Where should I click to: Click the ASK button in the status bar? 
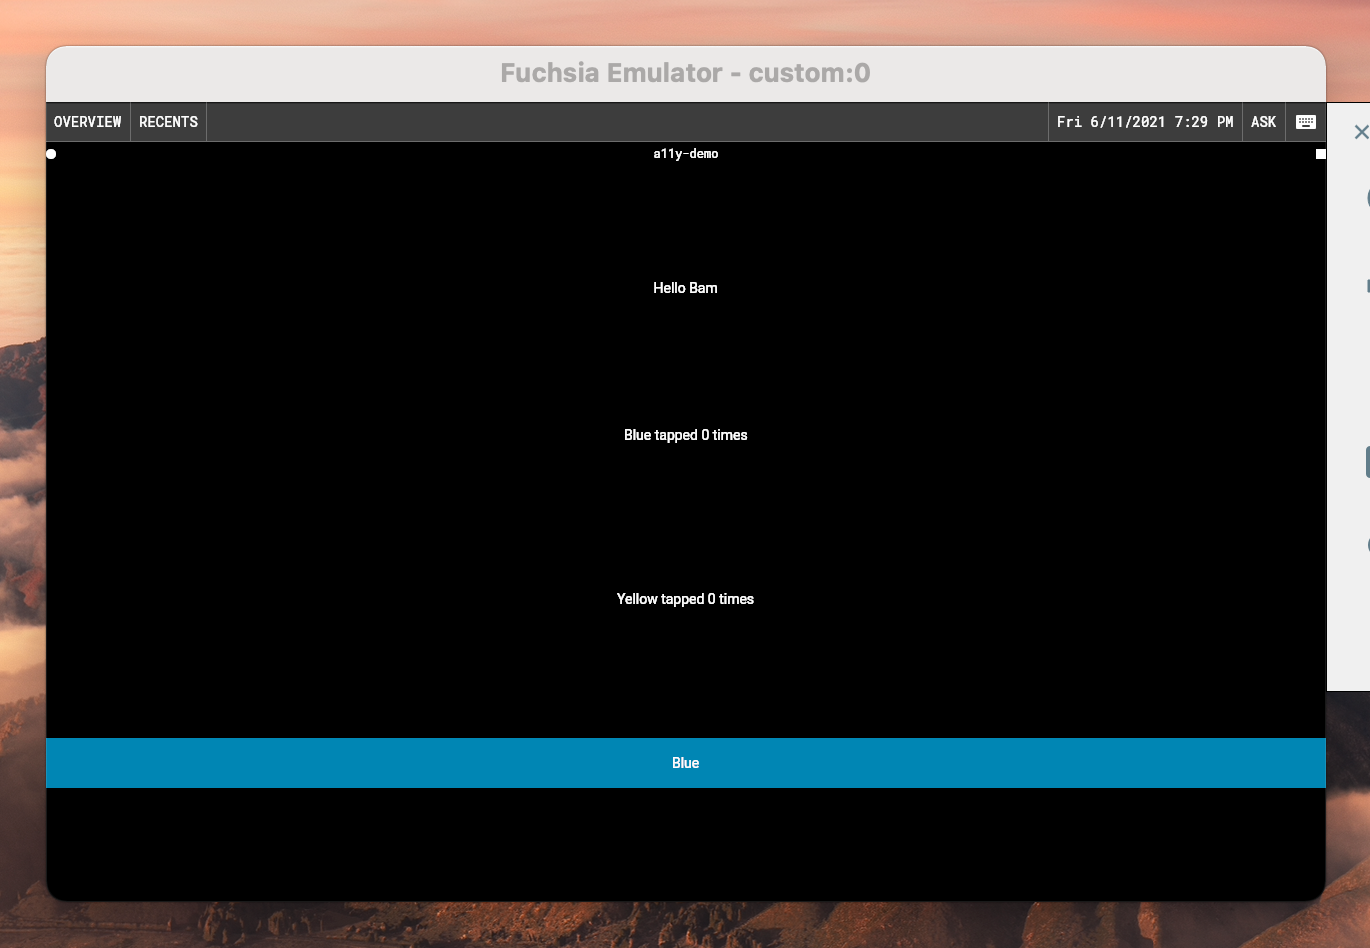(1263, 121)
